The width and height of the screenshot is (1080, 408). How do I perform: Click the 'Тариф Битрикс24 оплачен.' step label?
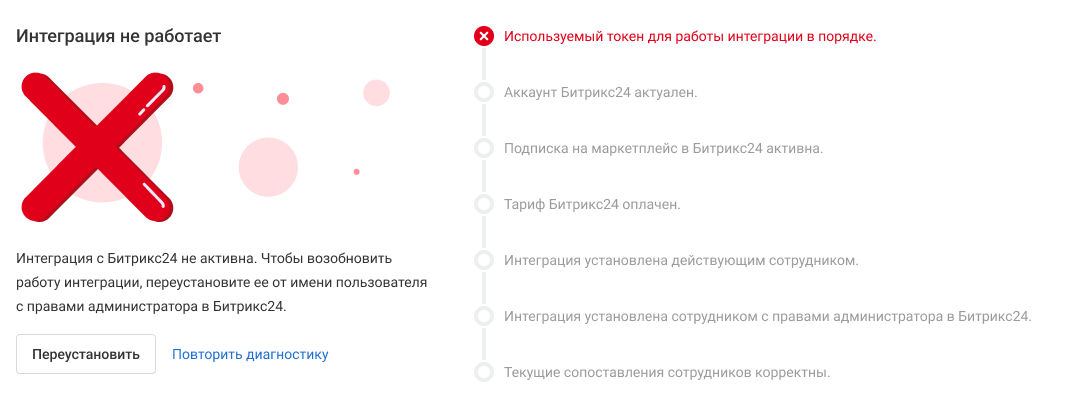pyautogui.click(x=592, y=205)
